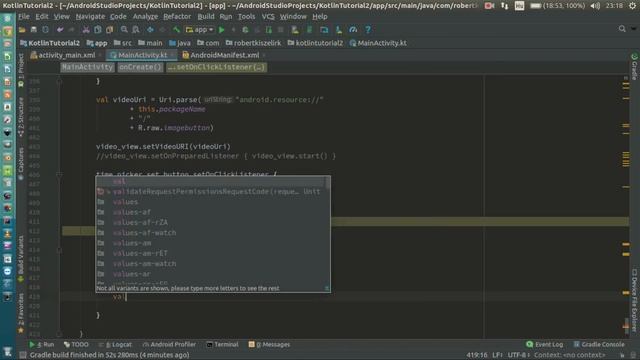Open the TODO tool window

click(76, 345)
